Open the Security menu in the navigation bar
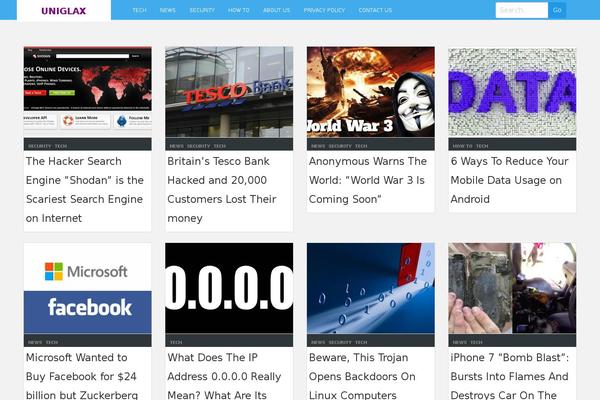 click(x=202, y=10)
